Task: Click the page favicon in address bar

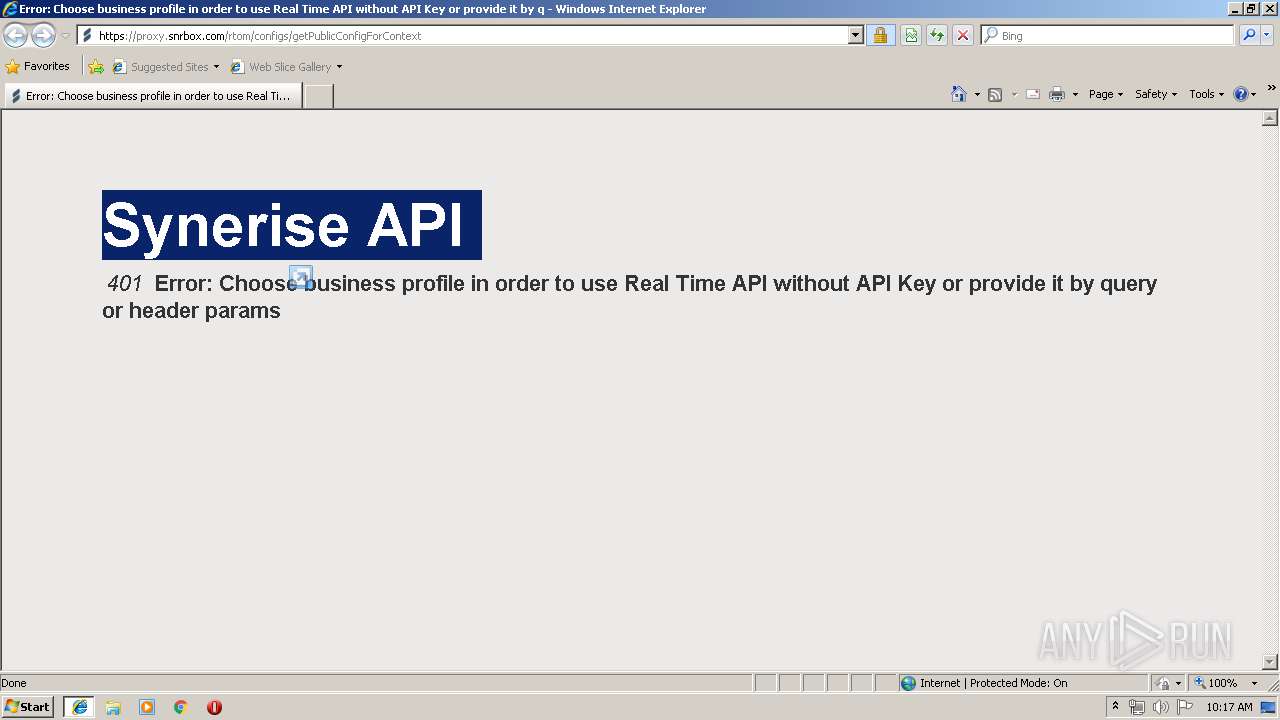Action: click(x=87, y=36)
